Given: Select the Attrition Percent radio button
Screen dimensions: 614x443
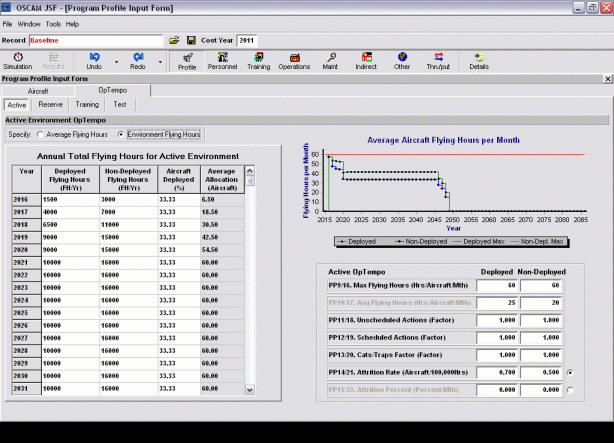Looking at the screenshot, I should pos(570,390).
